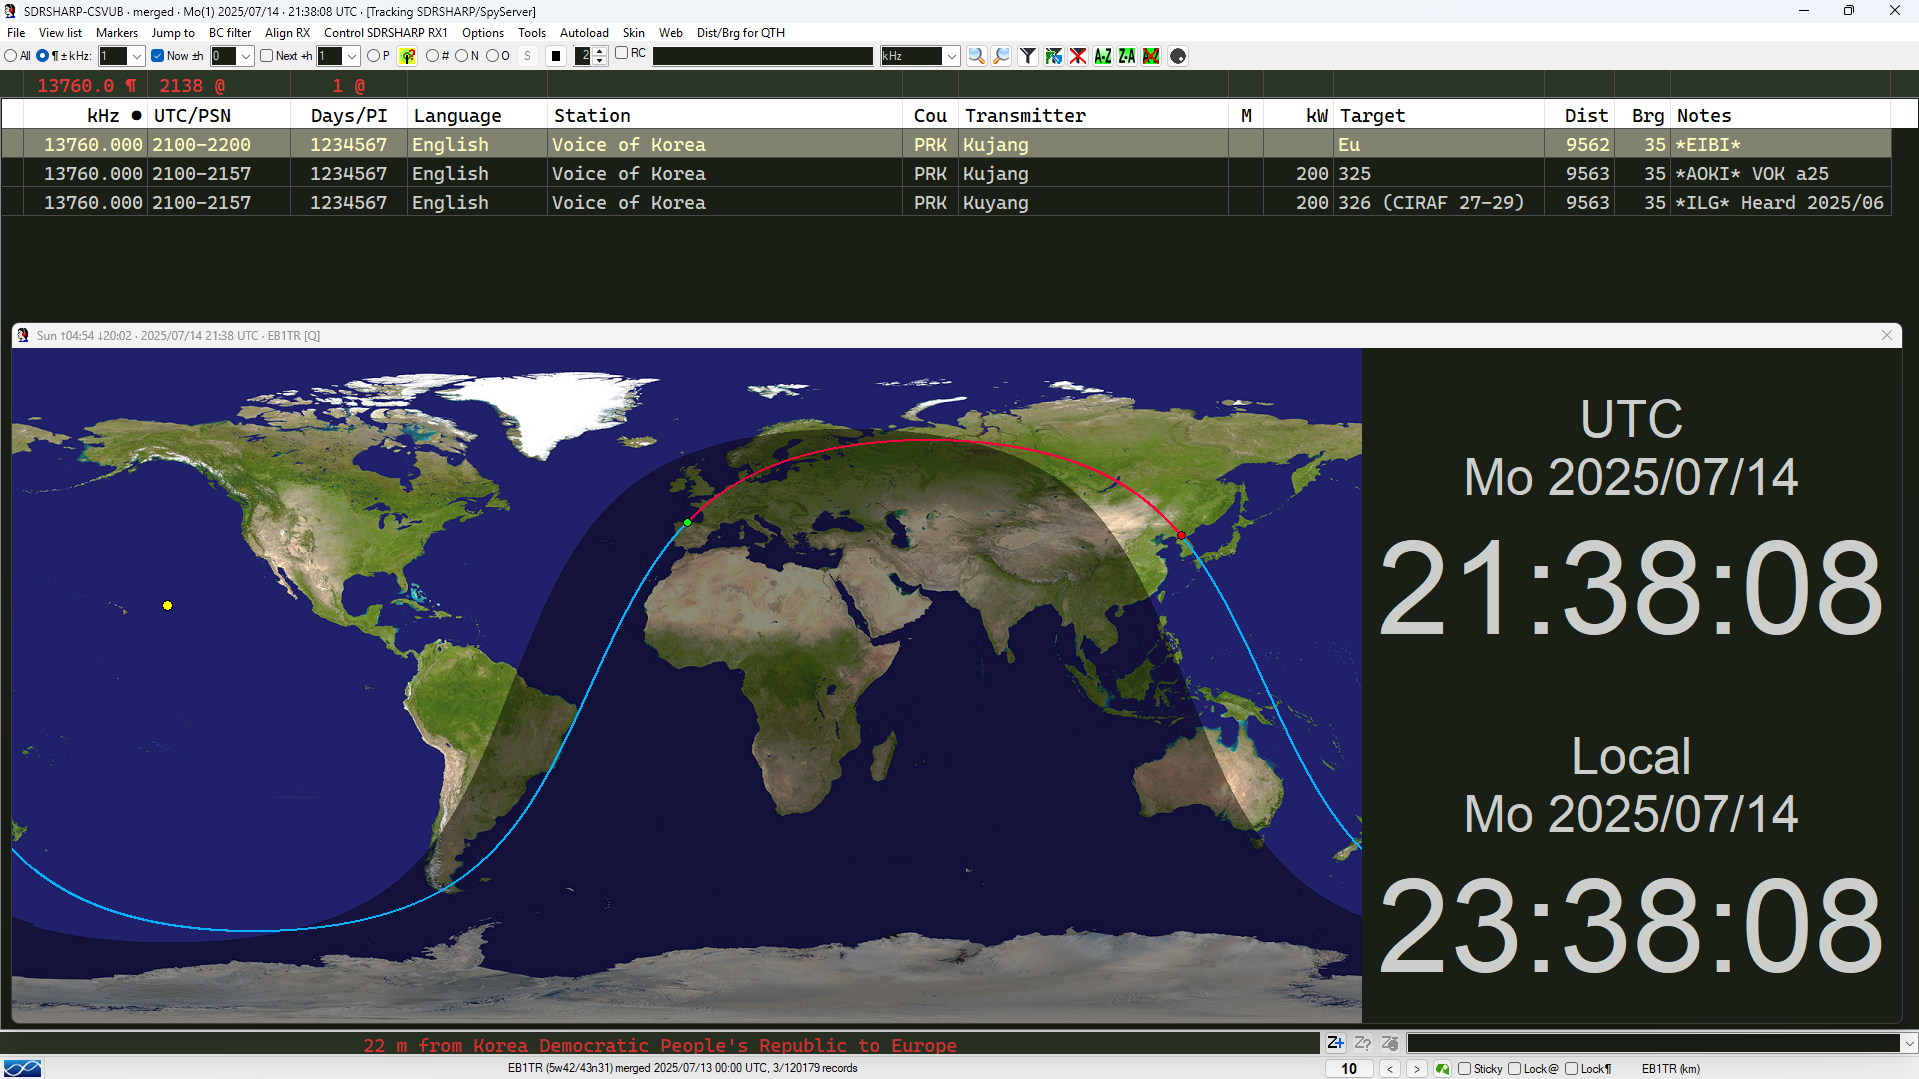Click the Z marker icon with gray dot
1919x1079 pixels.
(x=1390, y=1043)
